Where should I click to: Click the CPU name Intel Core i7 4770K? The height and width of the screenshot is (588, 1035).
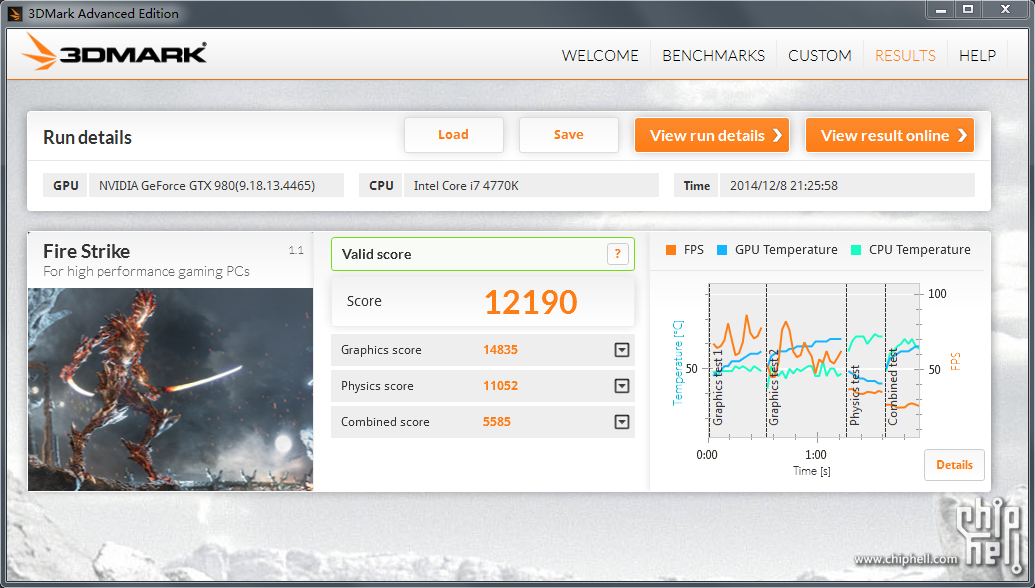pyautogui.click(x=466, y=185)
